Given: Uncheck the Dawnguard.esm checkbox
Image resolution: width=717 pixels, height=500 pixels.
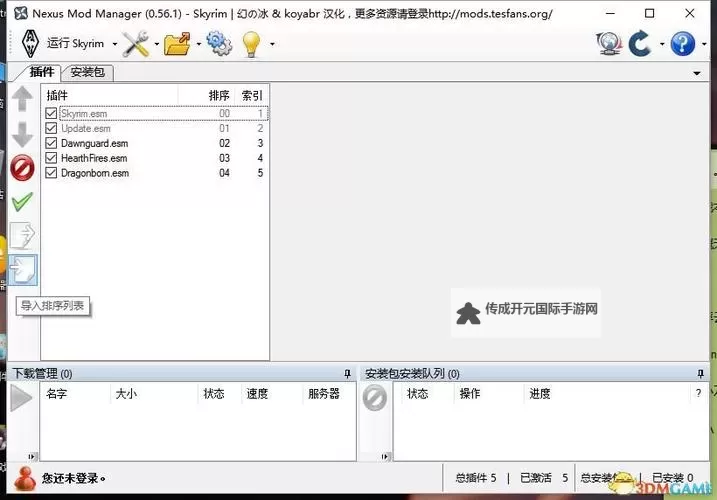Looking at the screenshot, I should [x=51, y=143].
